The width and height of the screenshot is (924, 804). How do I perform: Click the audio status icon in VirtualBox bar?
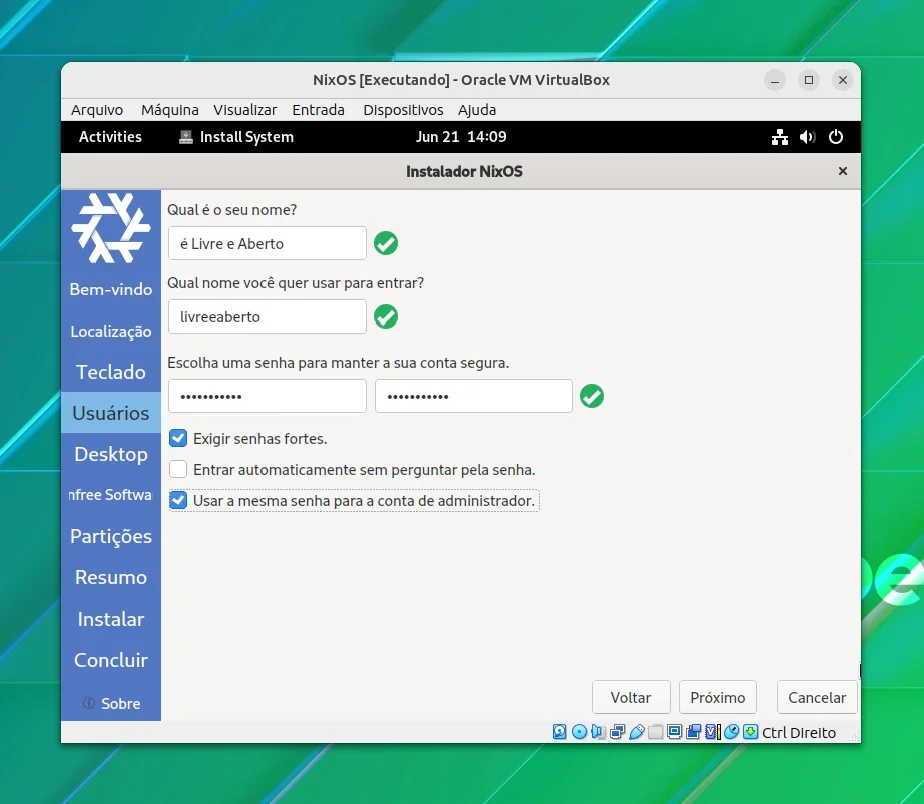pyautogui.click(x=599, y=731)
